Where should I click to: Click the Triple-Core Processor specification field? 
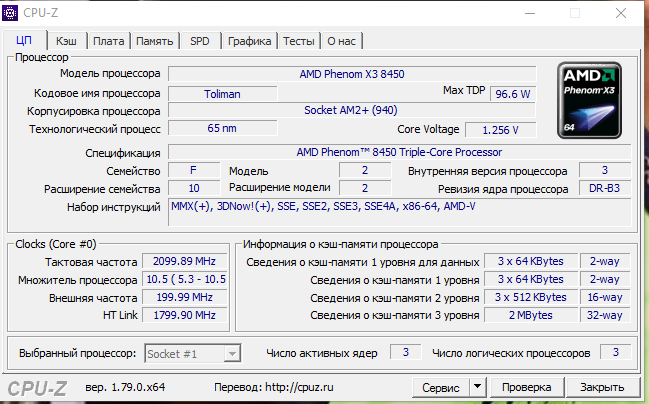pos(399,152)
